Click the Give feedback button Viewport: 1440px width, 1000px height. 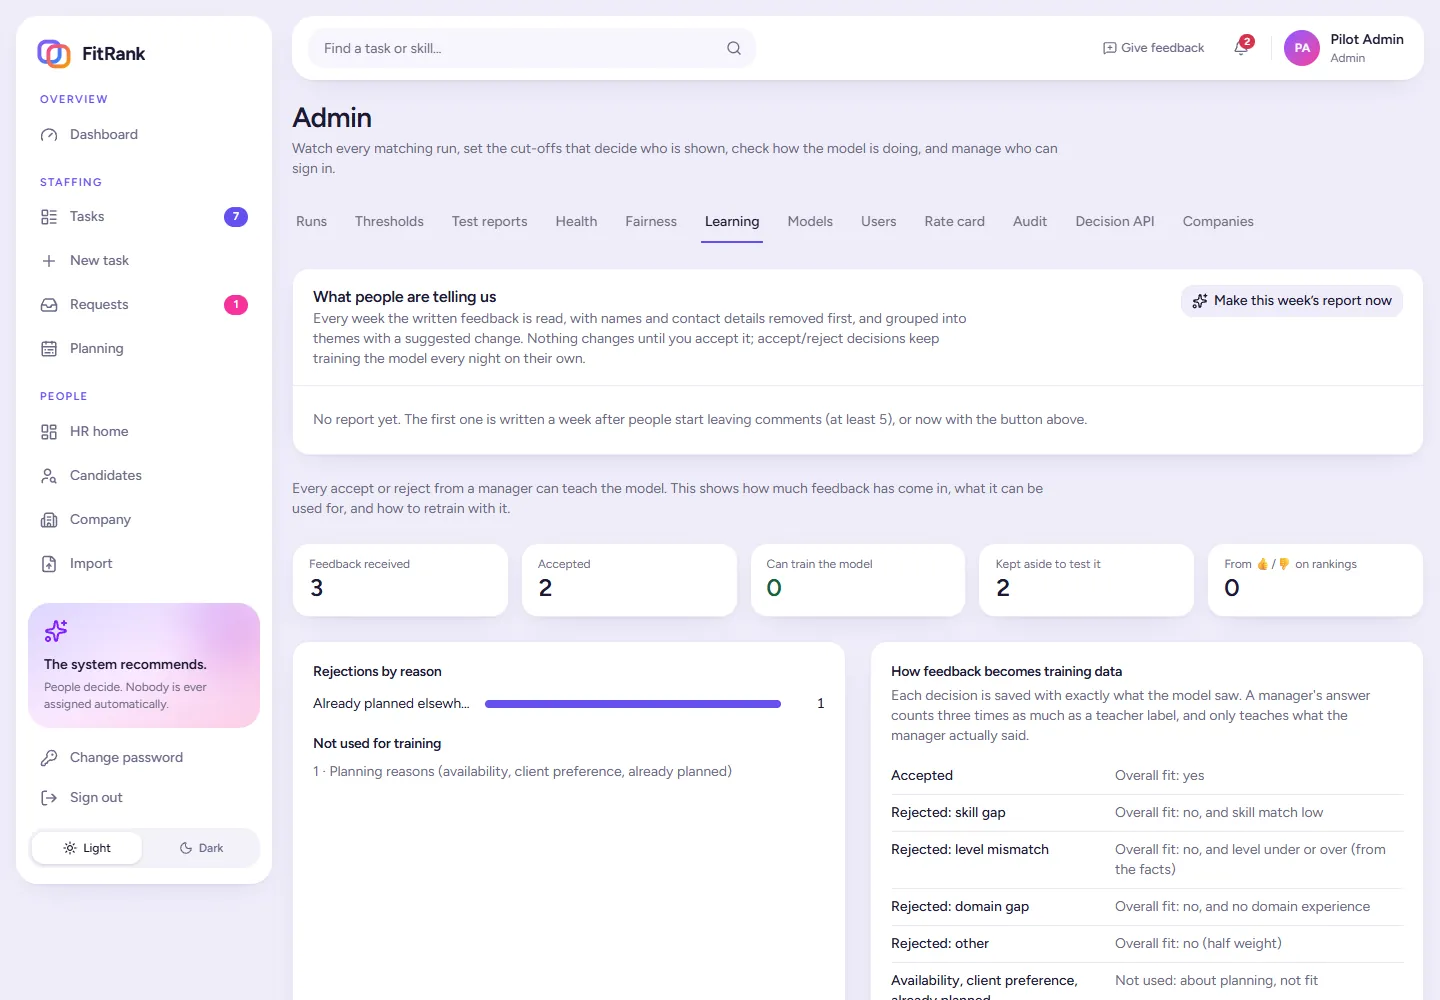1153,48
